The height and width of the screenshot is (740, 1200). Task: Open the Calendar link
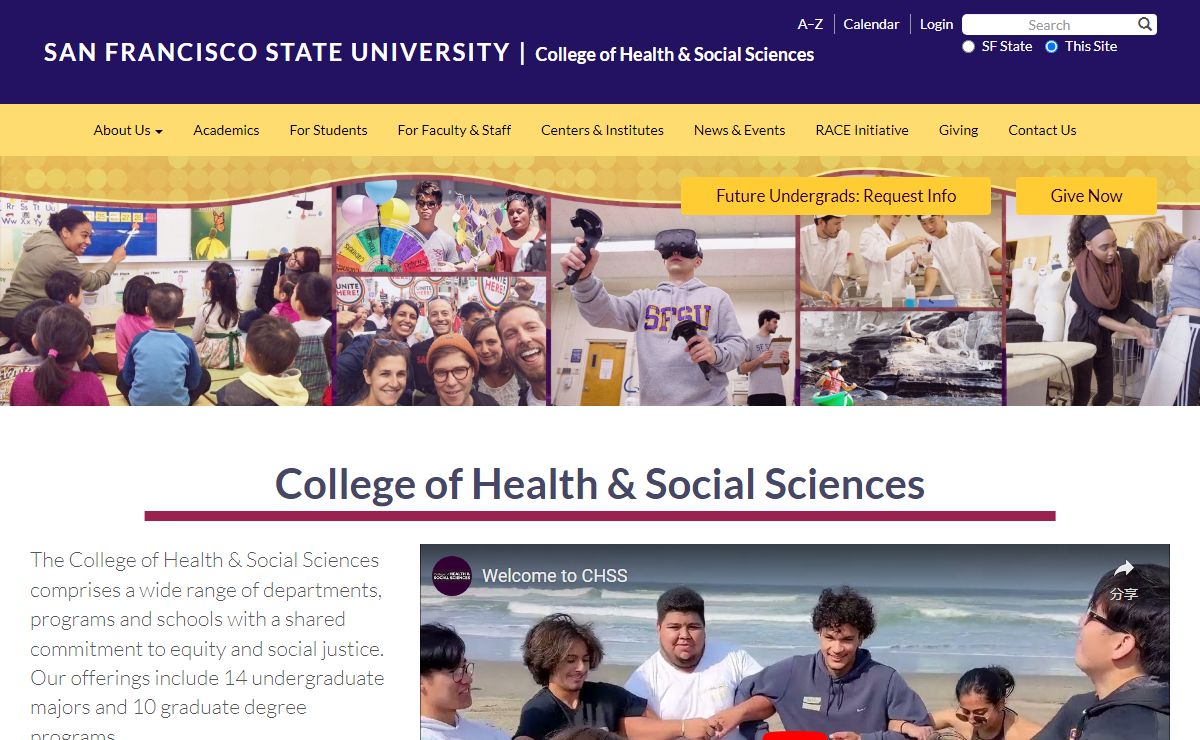click(871, 24)
